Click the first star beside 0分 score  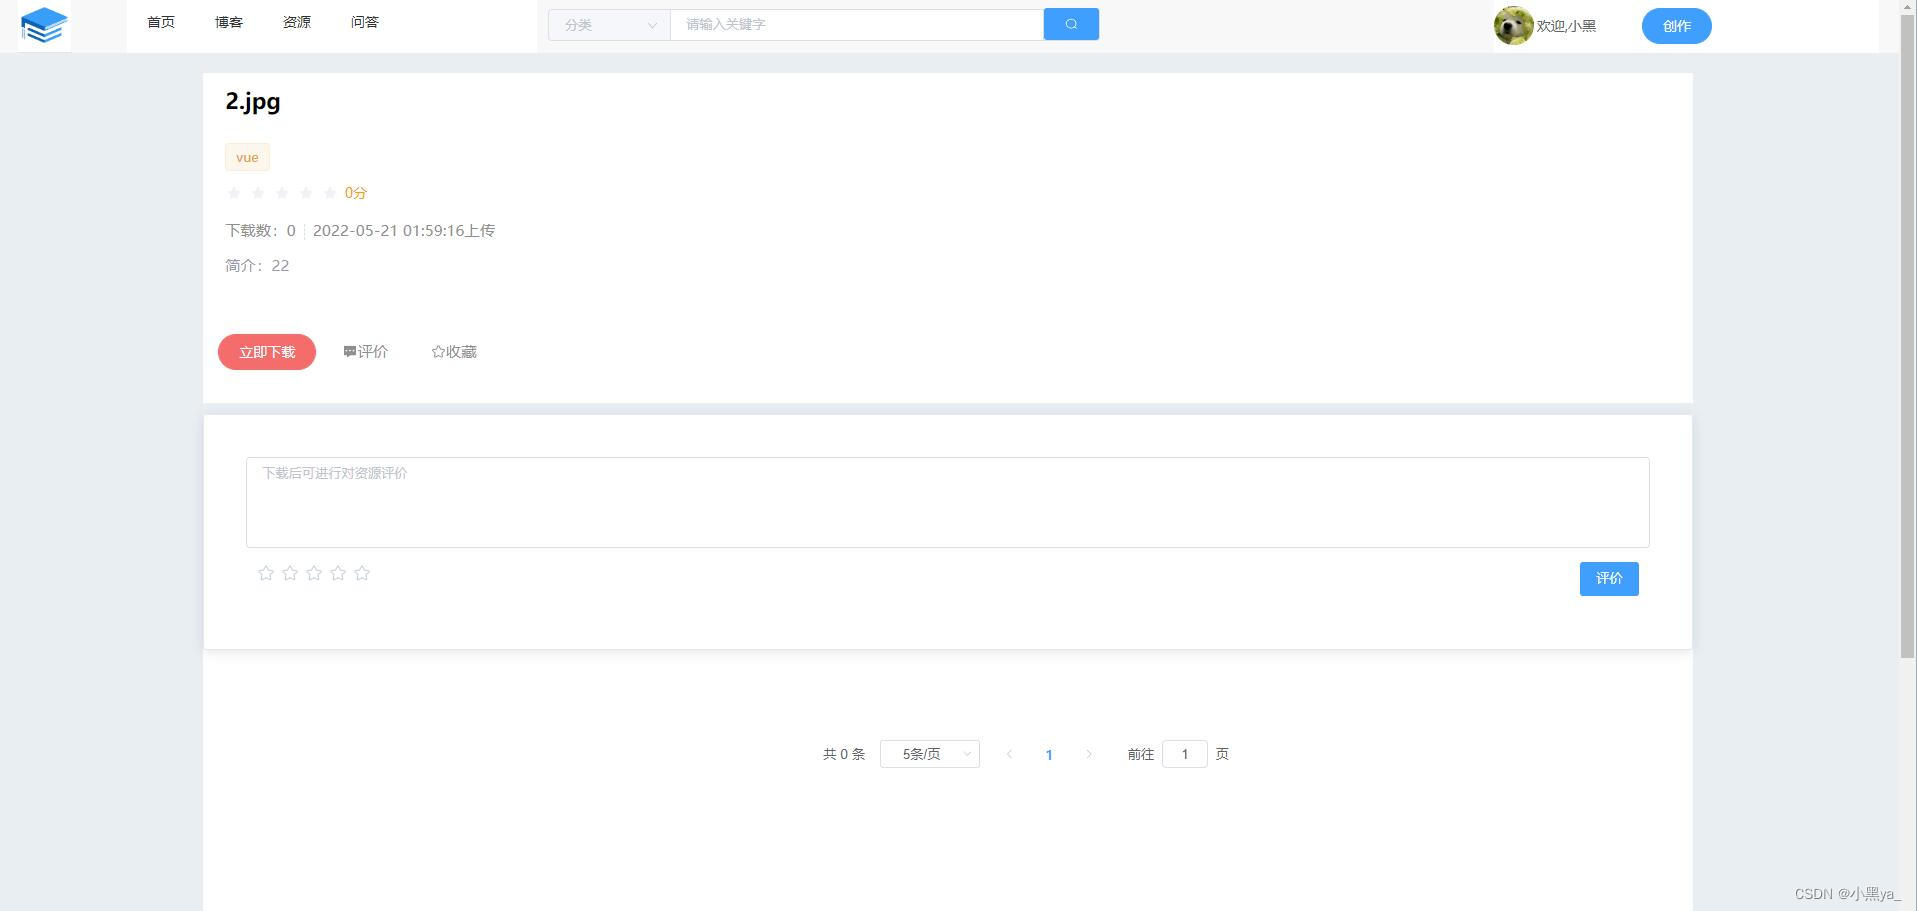click(x=234, y=193)
